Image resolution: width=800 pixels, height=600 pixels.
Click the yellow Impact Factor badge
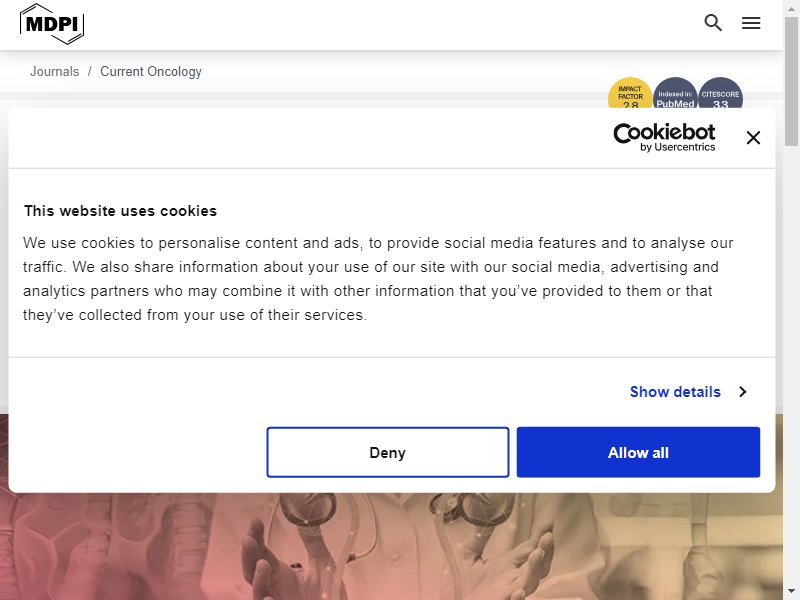pos(630,94)
